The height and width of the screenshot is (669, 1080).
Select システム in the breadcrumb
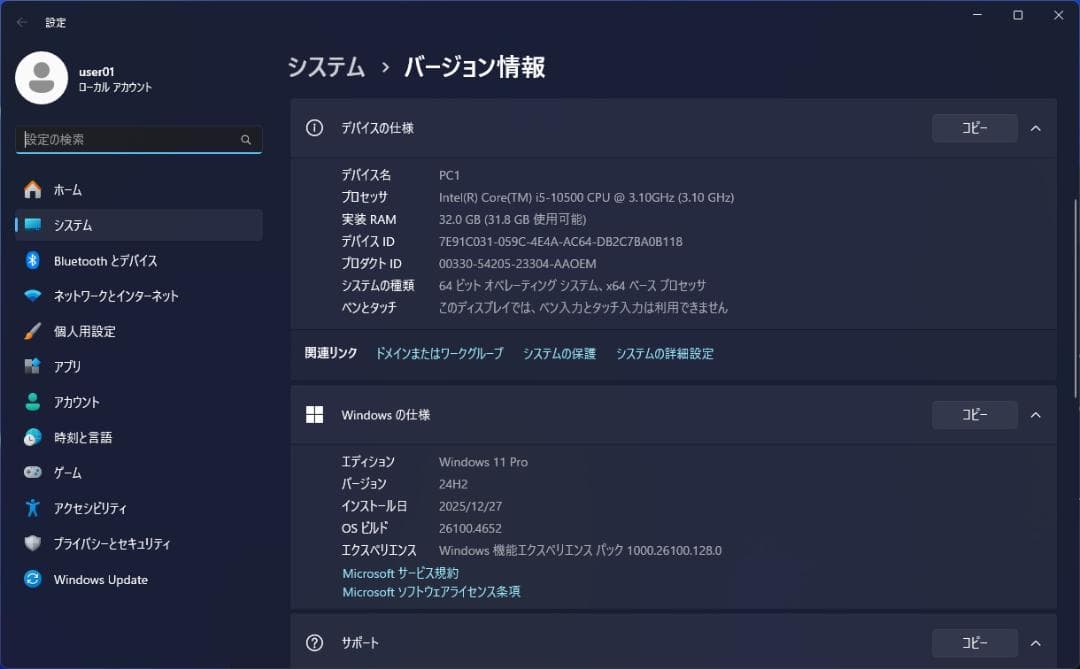coord(325,66)
